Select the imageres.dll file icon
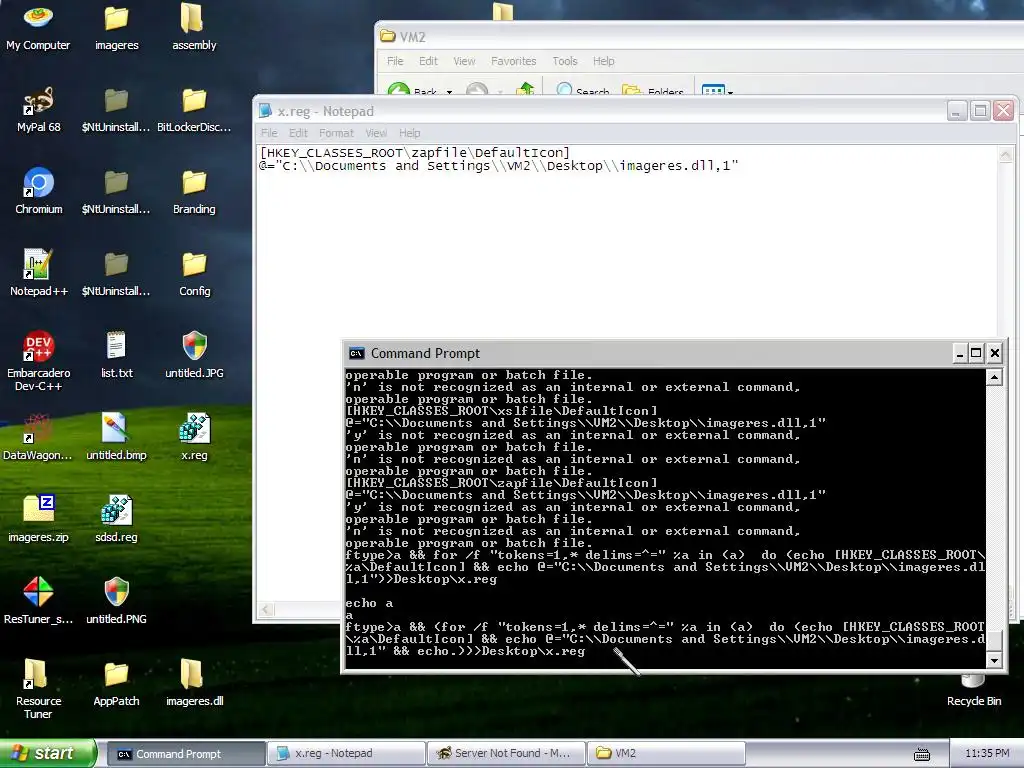This screenshot has width=1024, height=768. click(194, 682)
